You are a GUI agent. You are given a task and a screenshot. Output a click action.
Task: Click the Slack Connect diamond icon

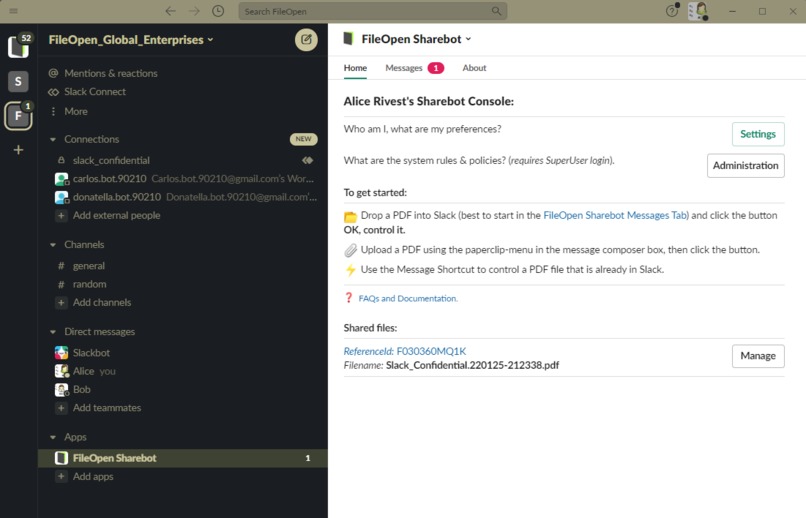click(53, 92)
